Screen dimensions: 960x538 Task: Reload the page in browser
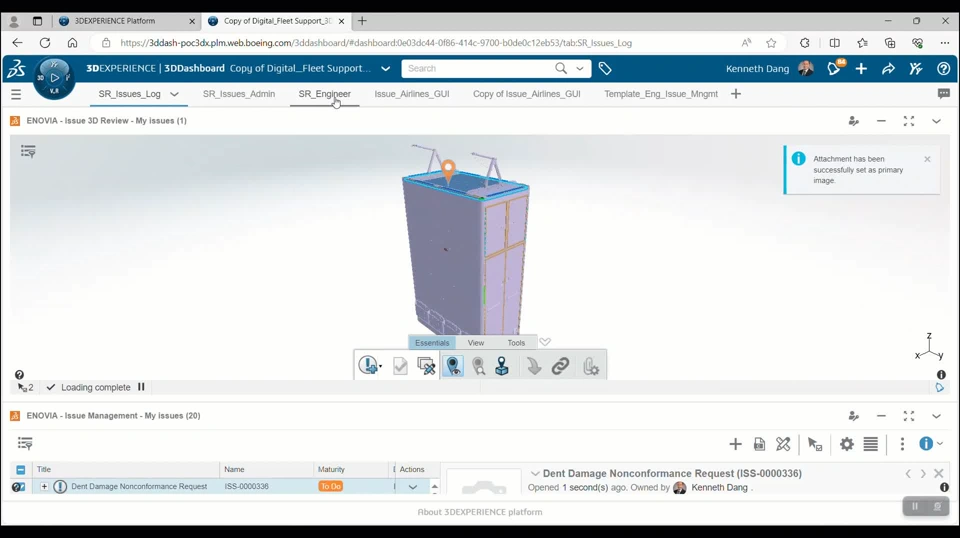tap(45, 43)
